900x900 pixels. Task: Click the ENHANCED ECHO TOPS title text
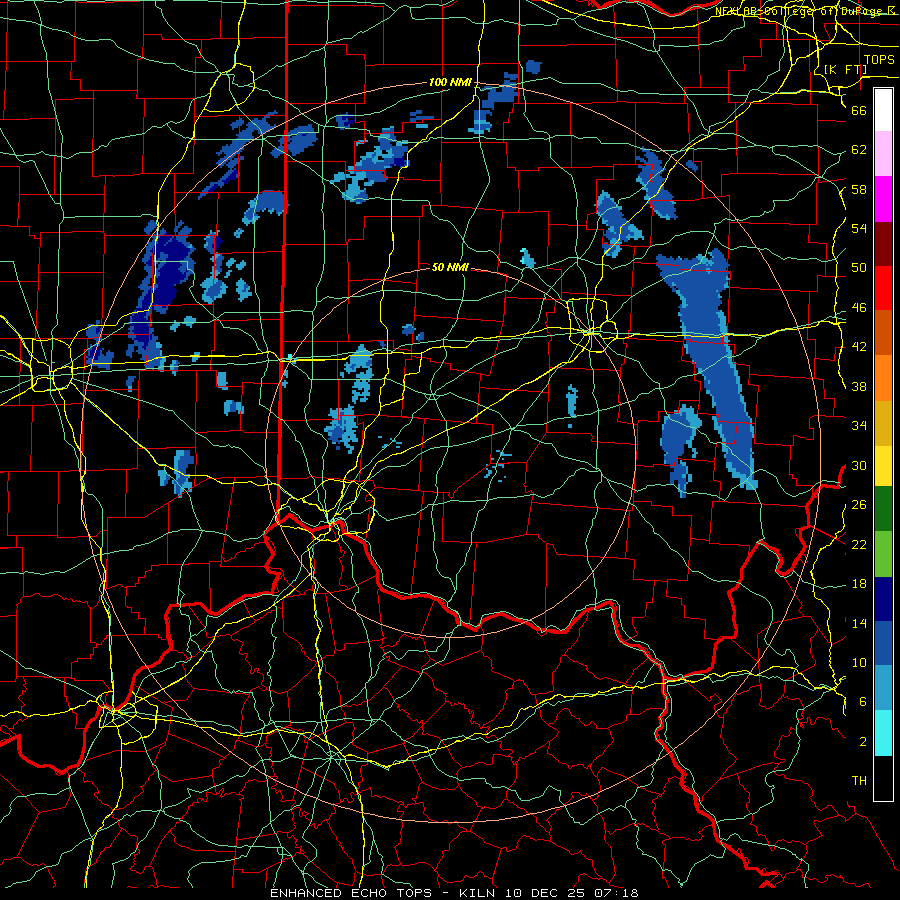pos(351,893)
